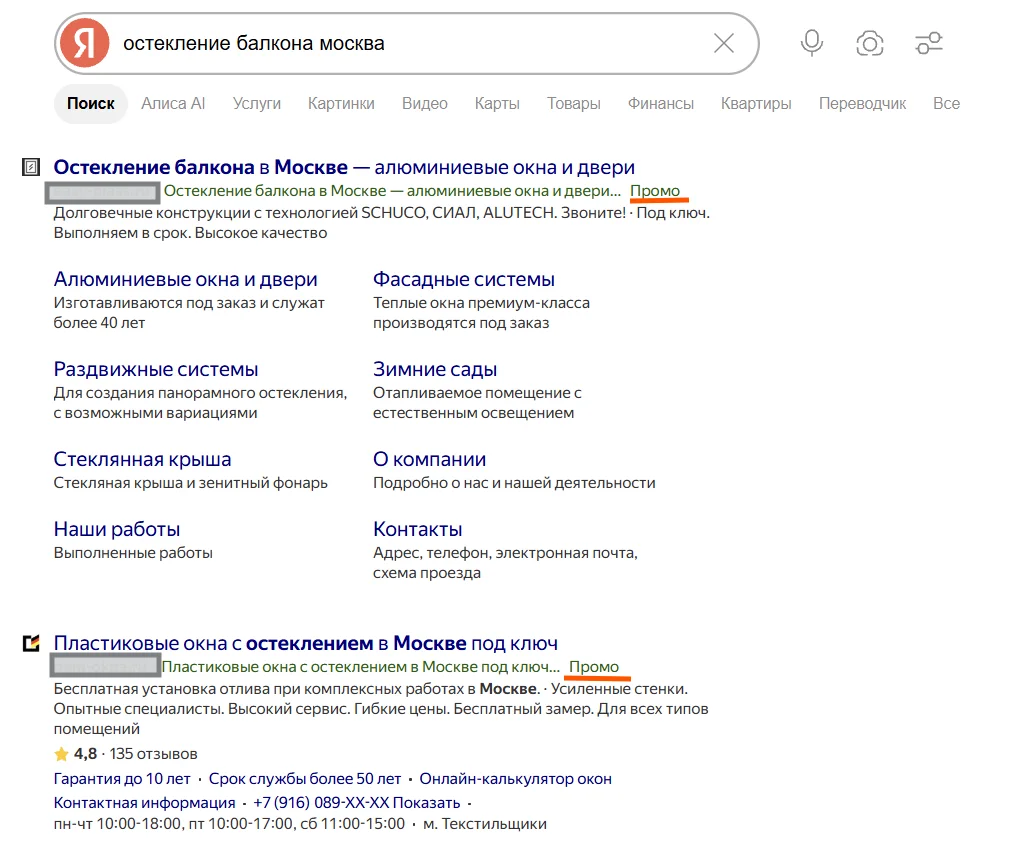
Task: Open the Услуги tab
Action: point(256,103)
